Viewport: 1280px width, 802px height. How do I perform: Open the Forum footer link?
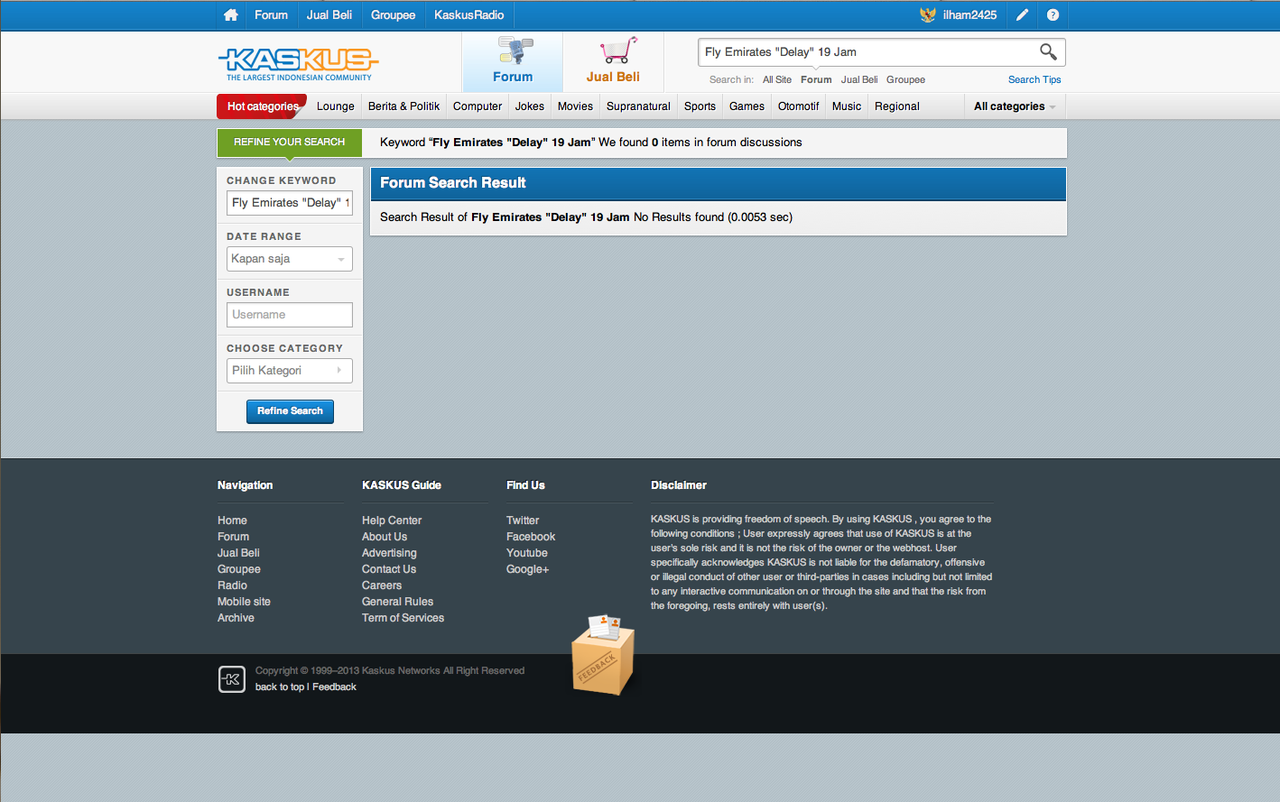[233, 537]
